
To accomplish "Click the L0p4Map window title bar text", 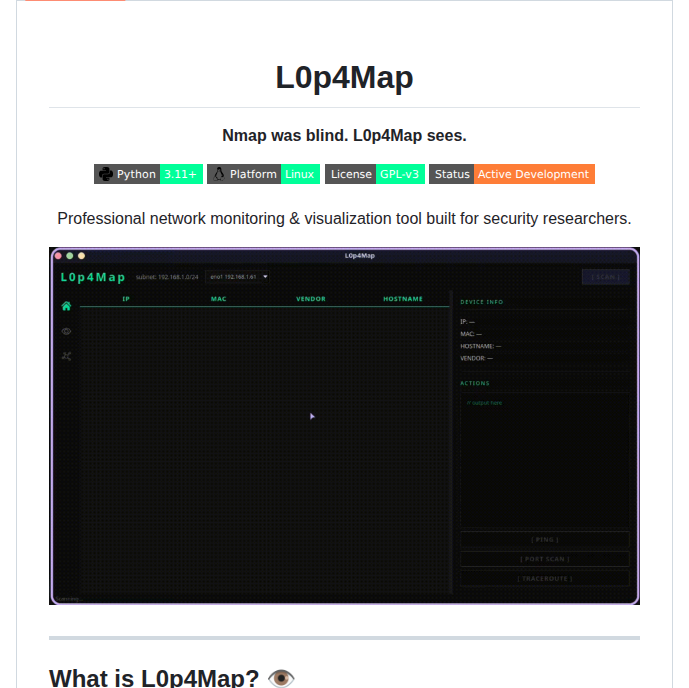I will click(x=359, y=256).
